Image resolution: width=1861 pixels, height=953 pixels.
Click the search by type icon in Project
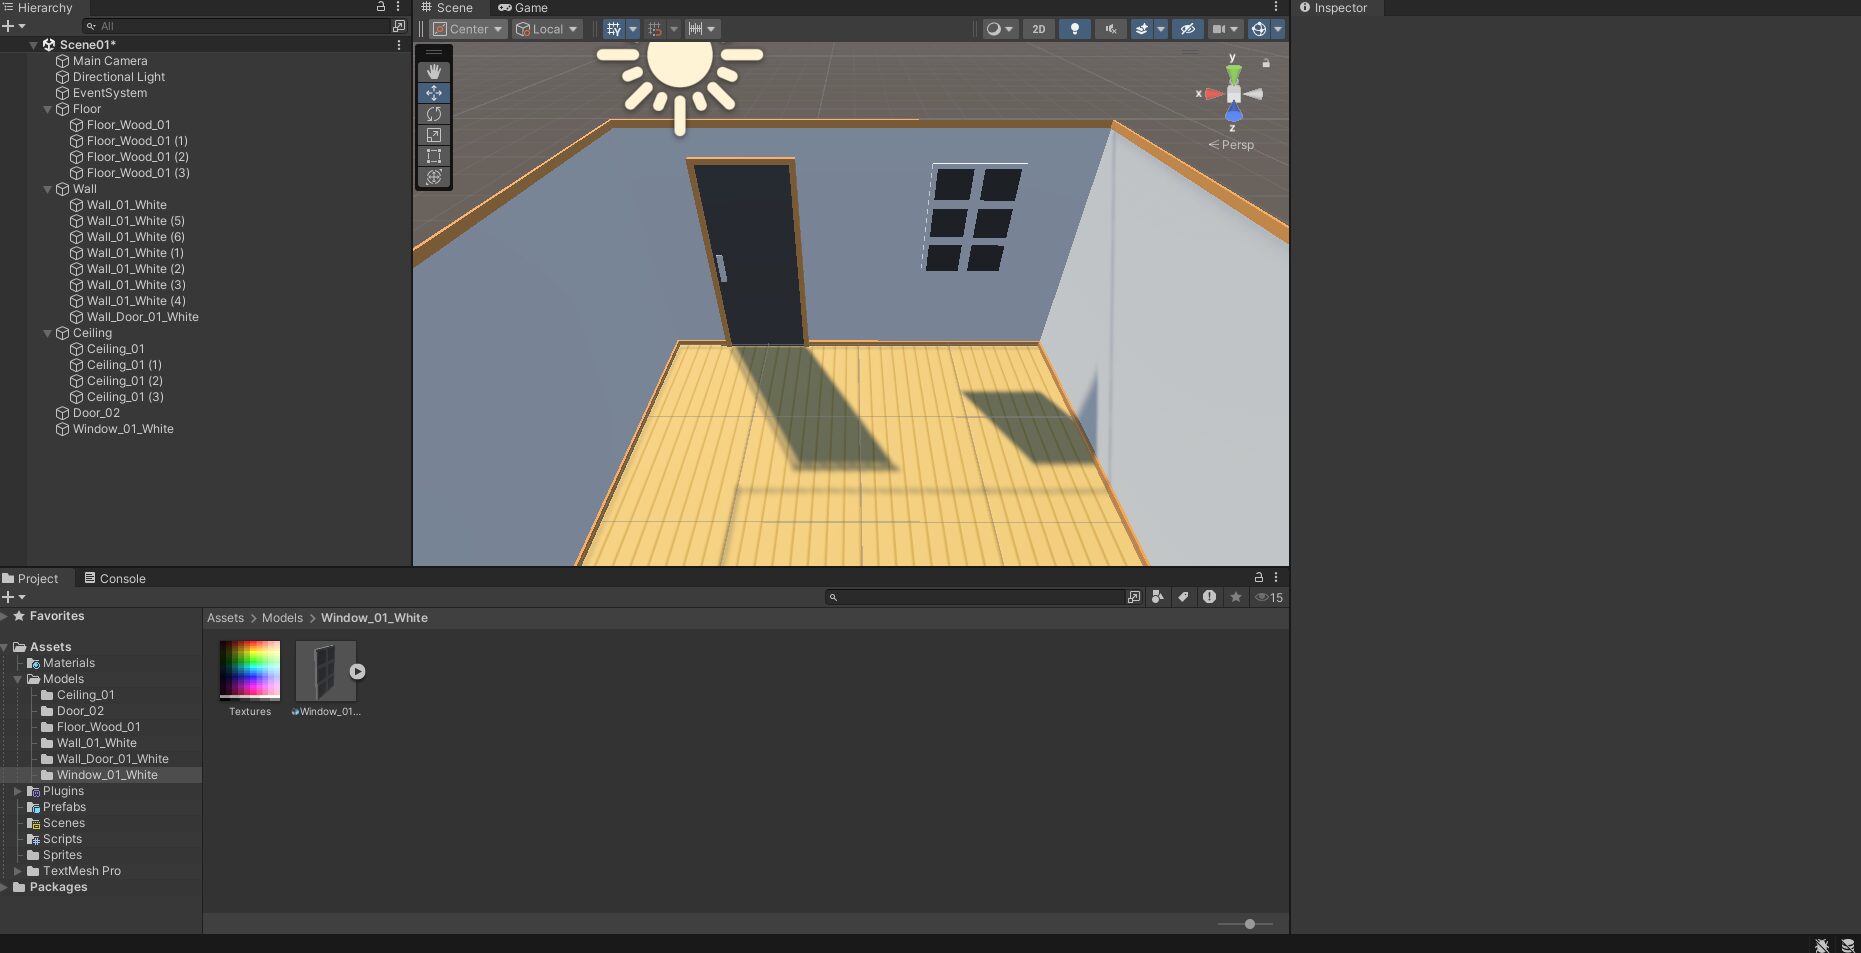tap(1157, 597)
